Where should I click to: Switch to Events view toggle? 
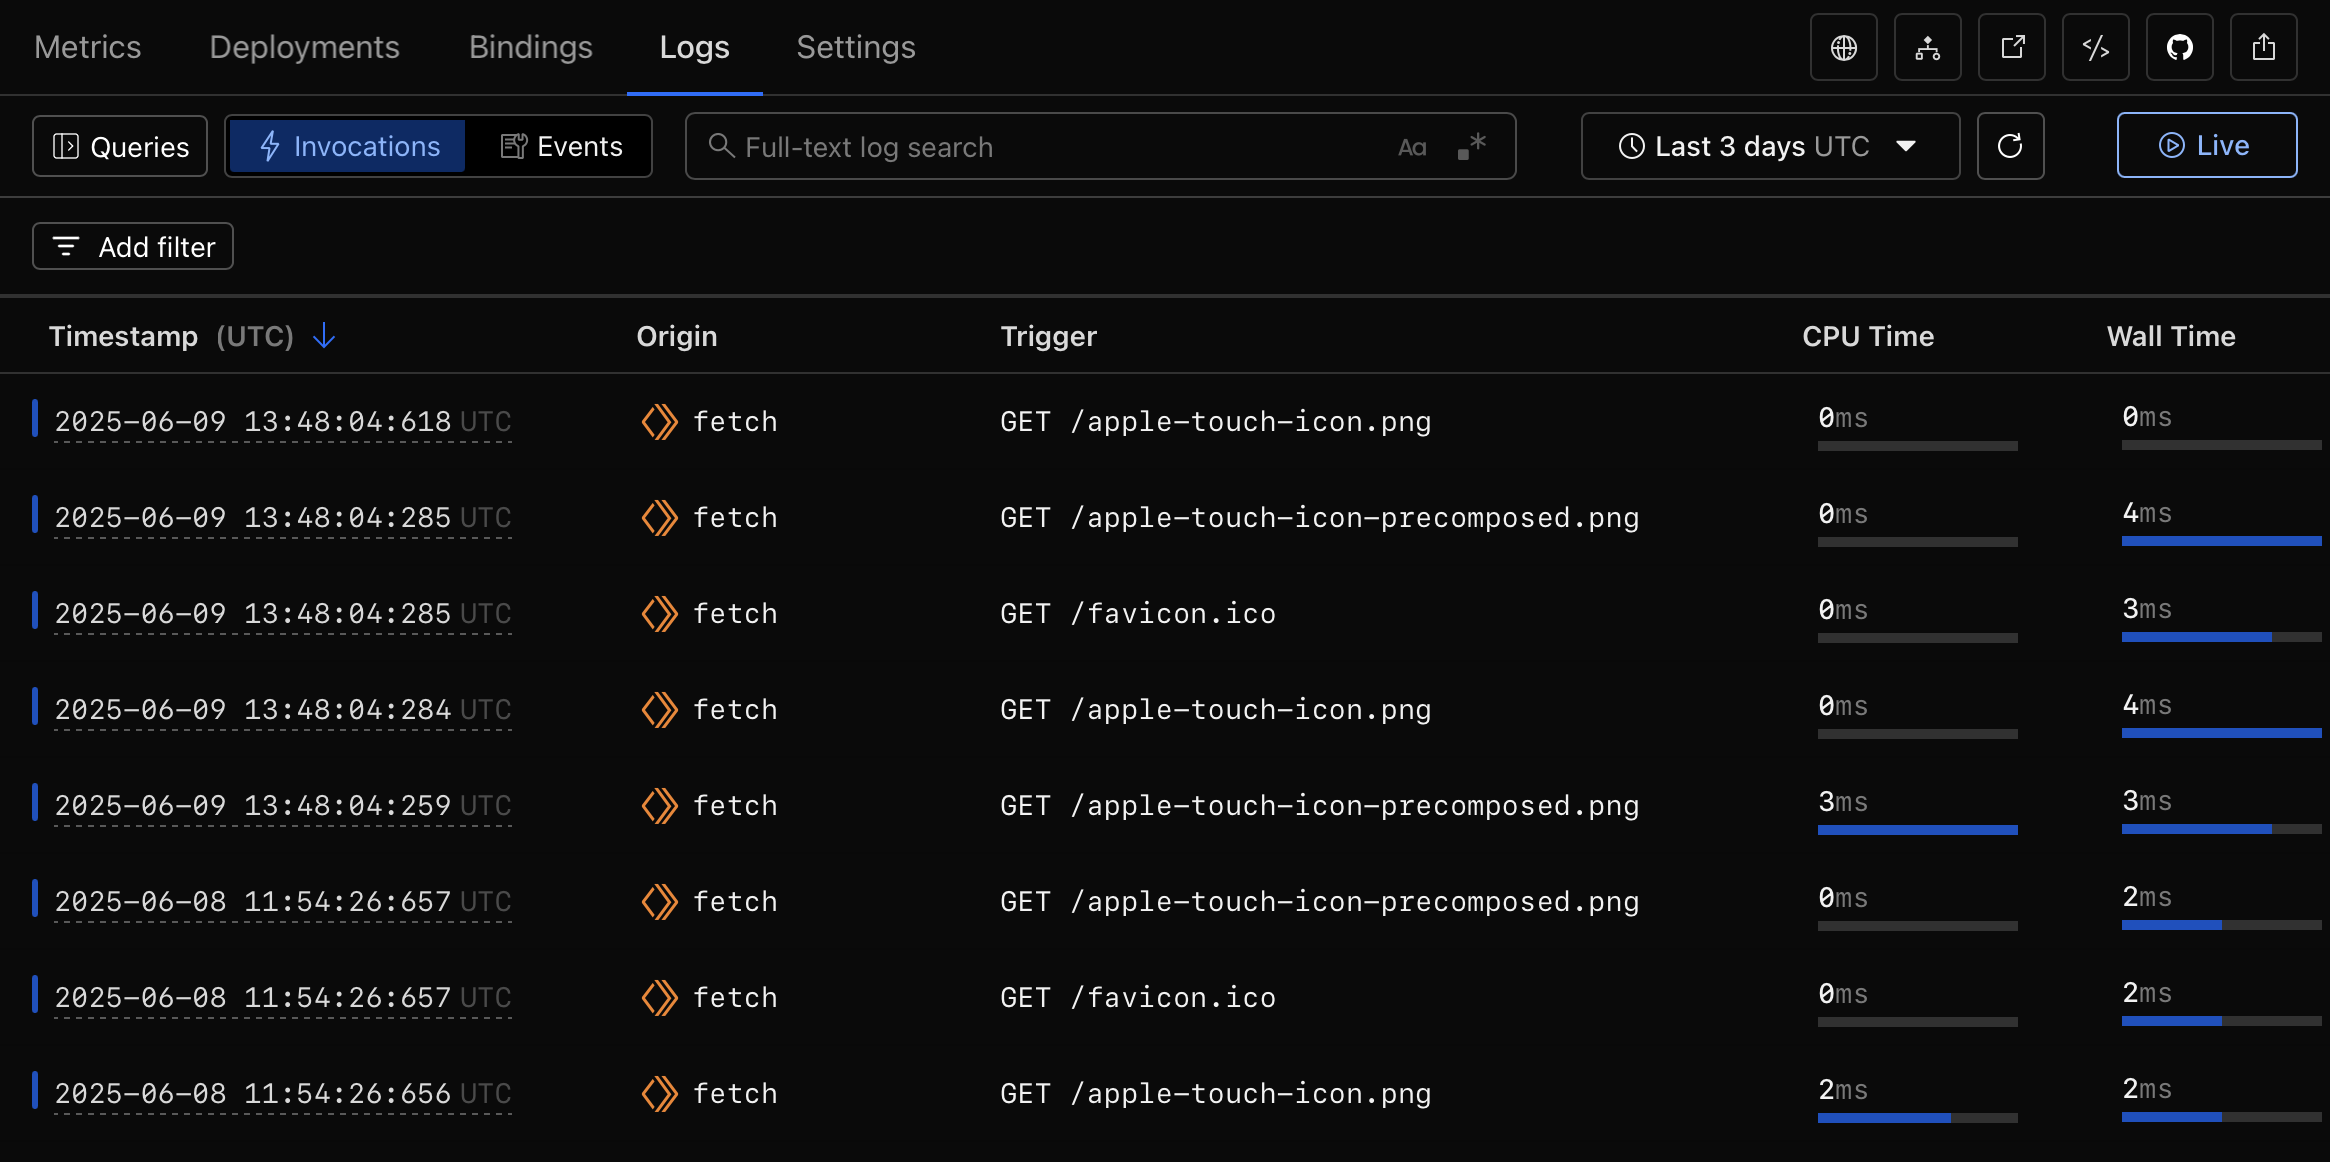[561, 146]
